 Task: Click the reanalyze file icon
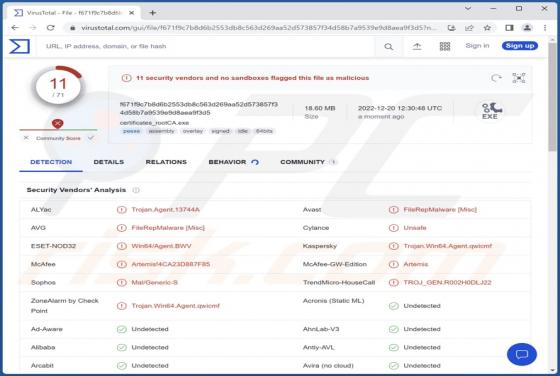tap(496, 78)
